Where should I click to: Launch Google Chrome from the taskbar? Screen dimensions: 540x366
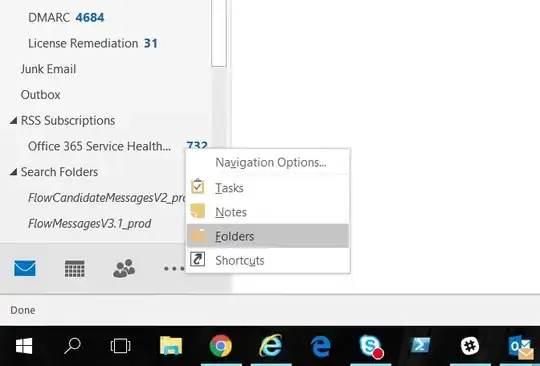click(221, 345)
